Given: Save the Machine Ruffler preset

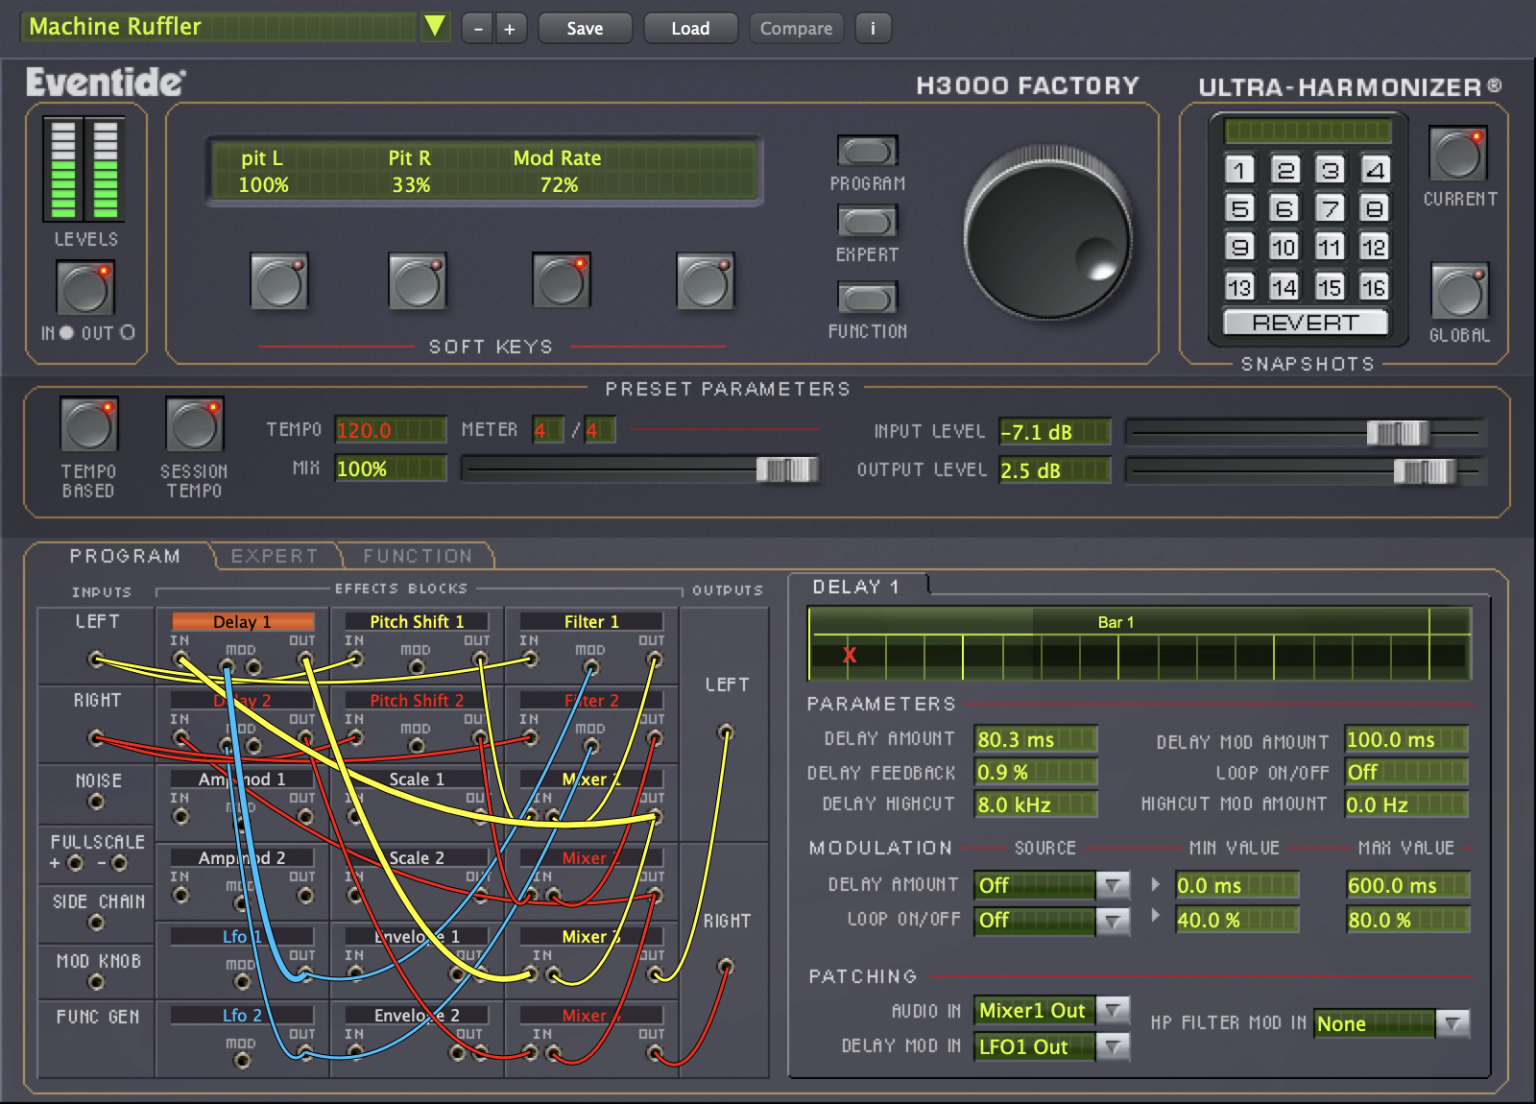Looking at the screenshot, I should click(x=584, y=28).
